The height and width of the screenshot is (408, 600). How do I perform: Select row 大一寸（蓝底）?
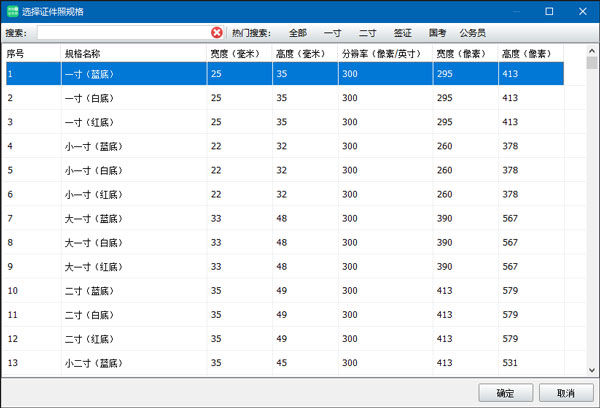(285, 219)
